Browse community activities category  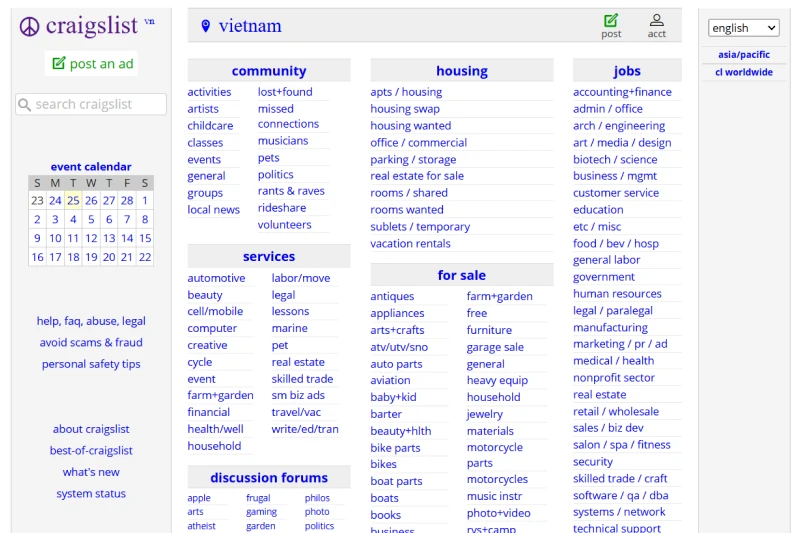tap(209, 92)
